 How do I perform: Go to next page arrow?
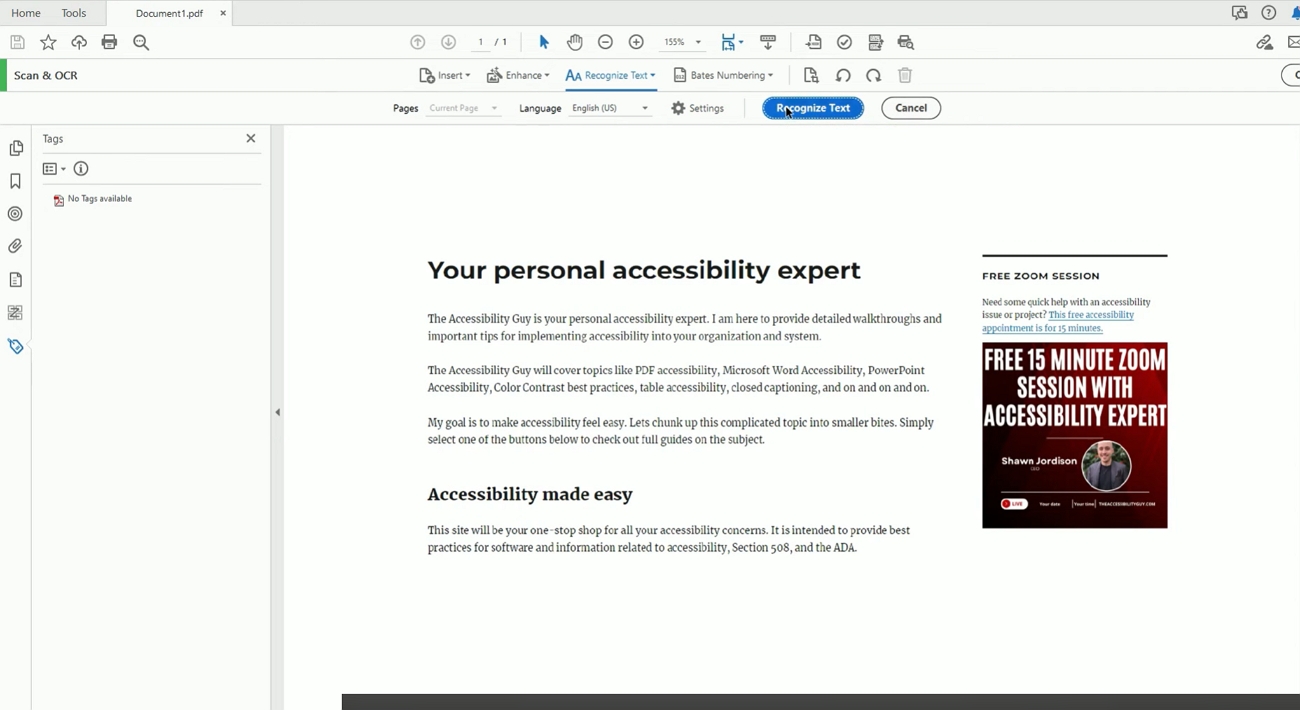click(449, 42)
